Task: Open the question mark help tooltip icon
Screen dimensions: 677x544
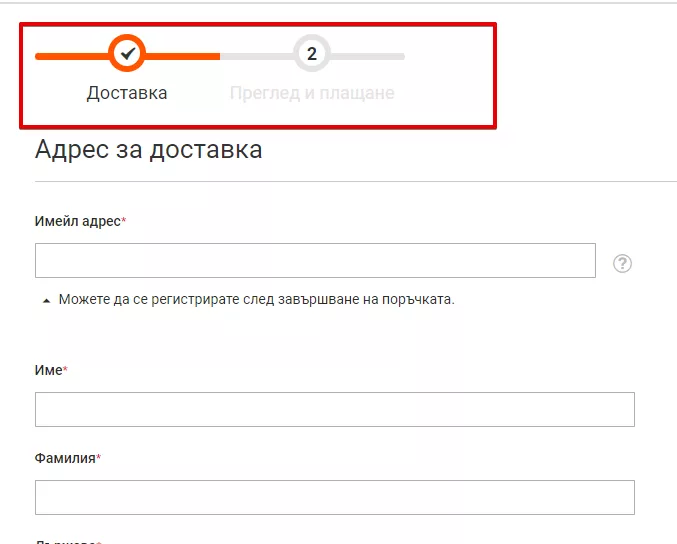Action: click(622, 263)
